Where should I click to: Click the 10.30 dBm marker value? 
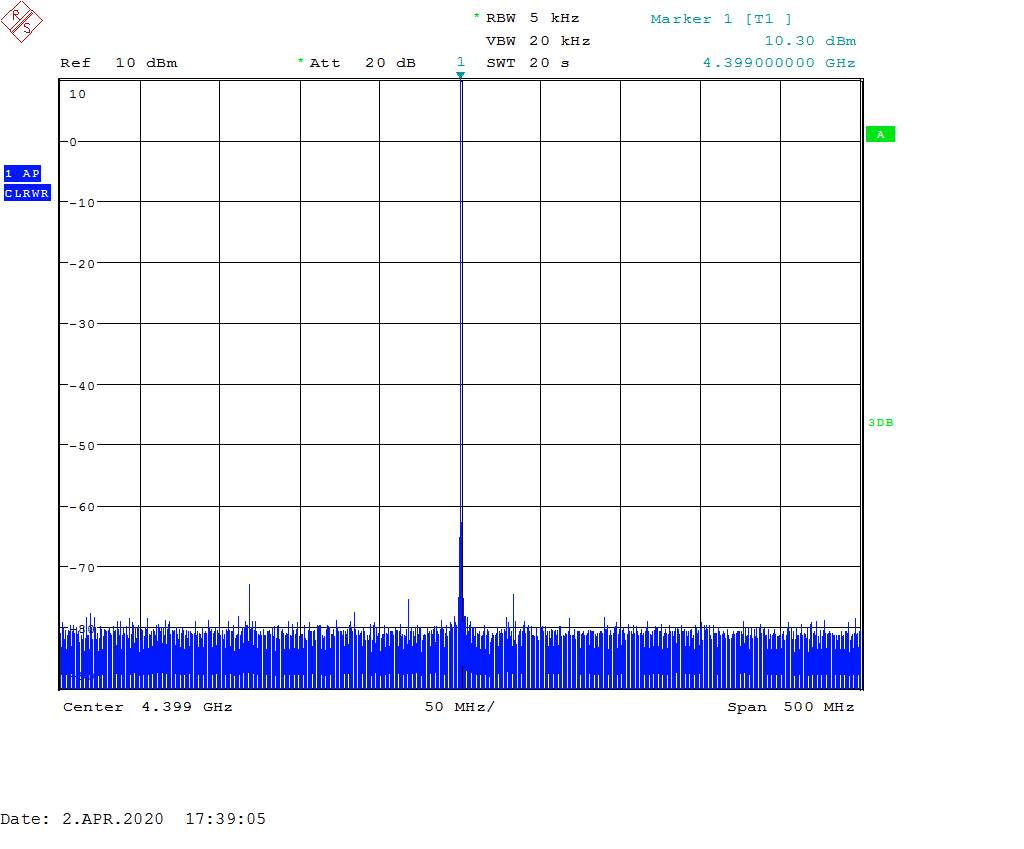810,40
